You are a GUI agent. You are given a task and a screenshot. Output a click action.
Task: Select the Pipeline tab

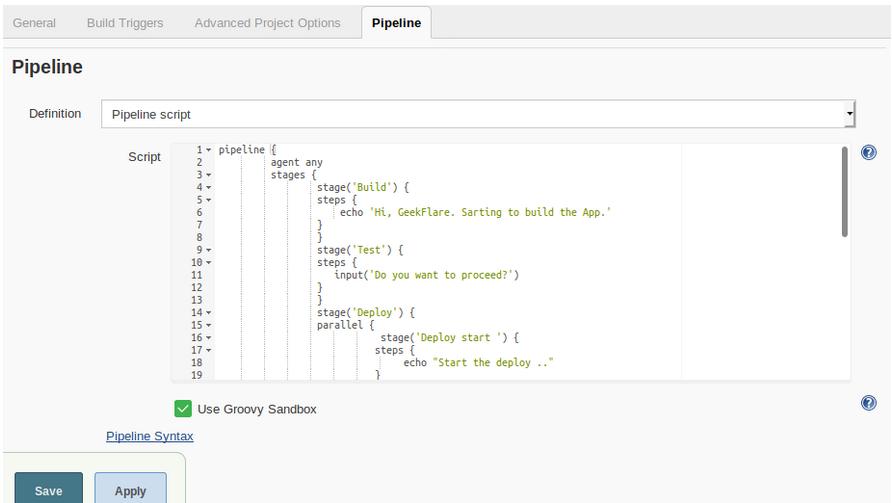click(396, 23)
